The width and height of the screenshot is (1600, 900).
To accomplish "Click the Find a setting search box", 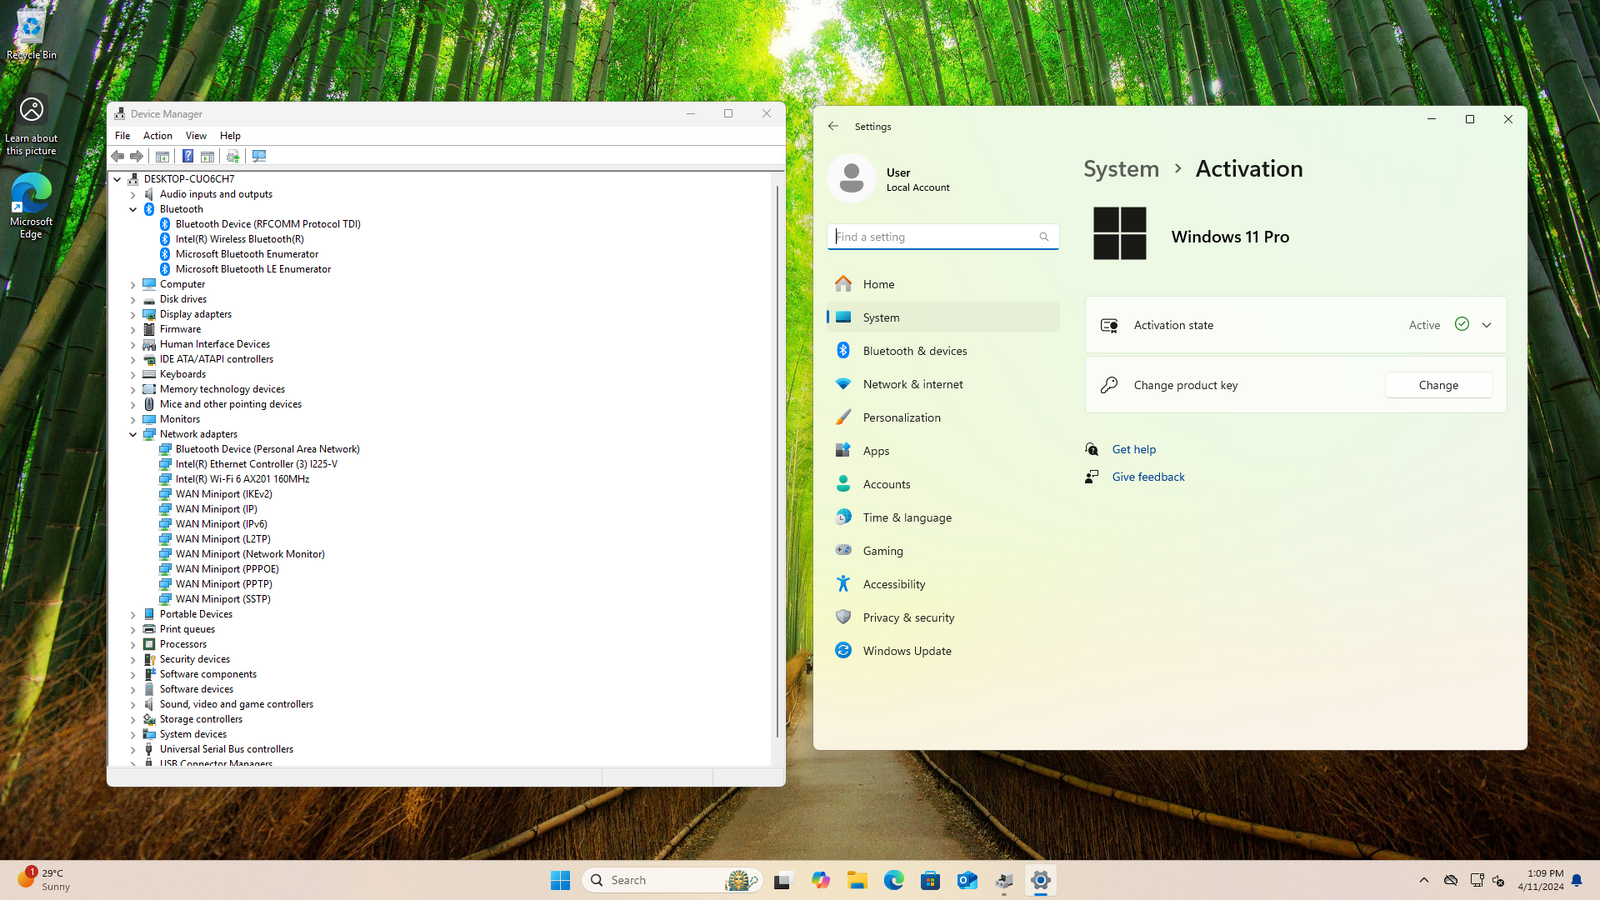I will 943,237.
